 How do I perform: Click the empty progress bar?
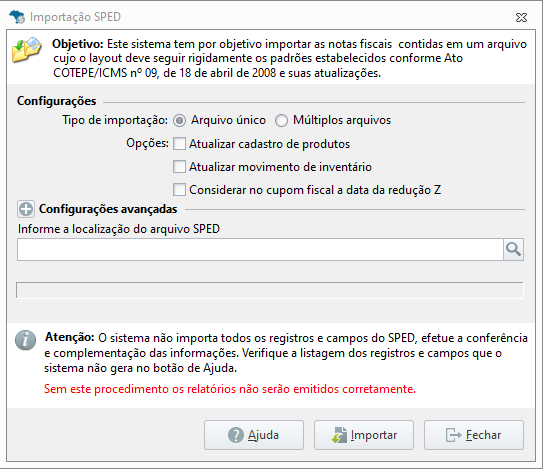point(270,290)
